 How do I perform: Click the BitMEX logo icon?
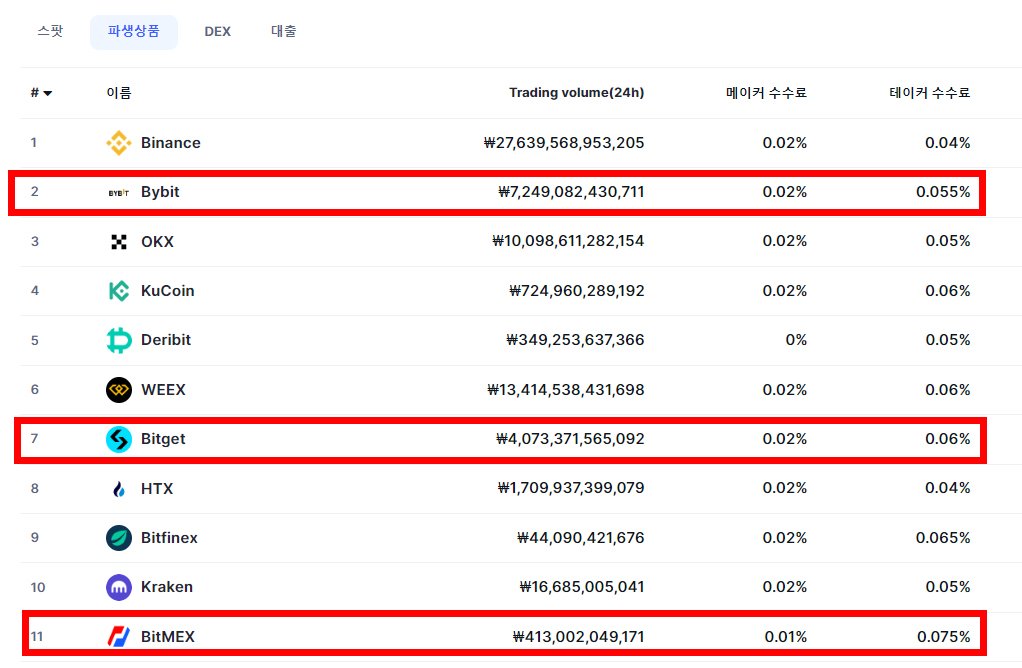pos(119,637)
